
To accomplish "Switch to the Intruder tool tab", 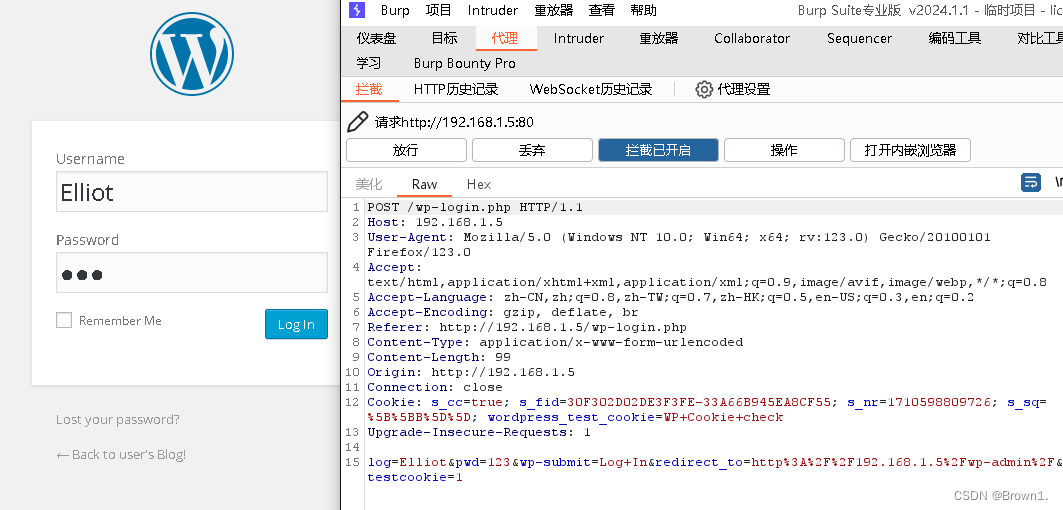I will click(578, 39).
